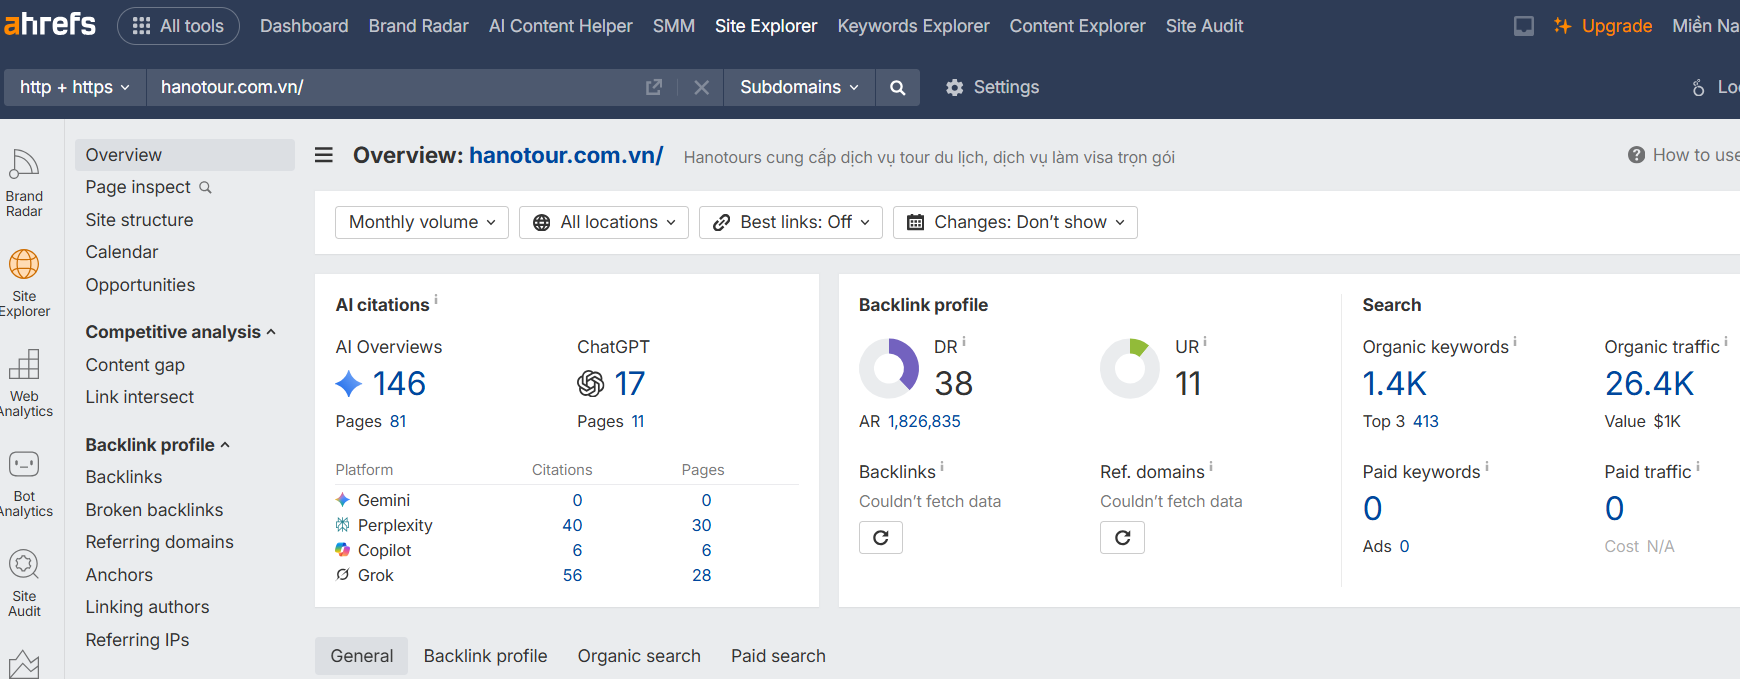Select Site Explorer globe icon in sidebar

24,265
